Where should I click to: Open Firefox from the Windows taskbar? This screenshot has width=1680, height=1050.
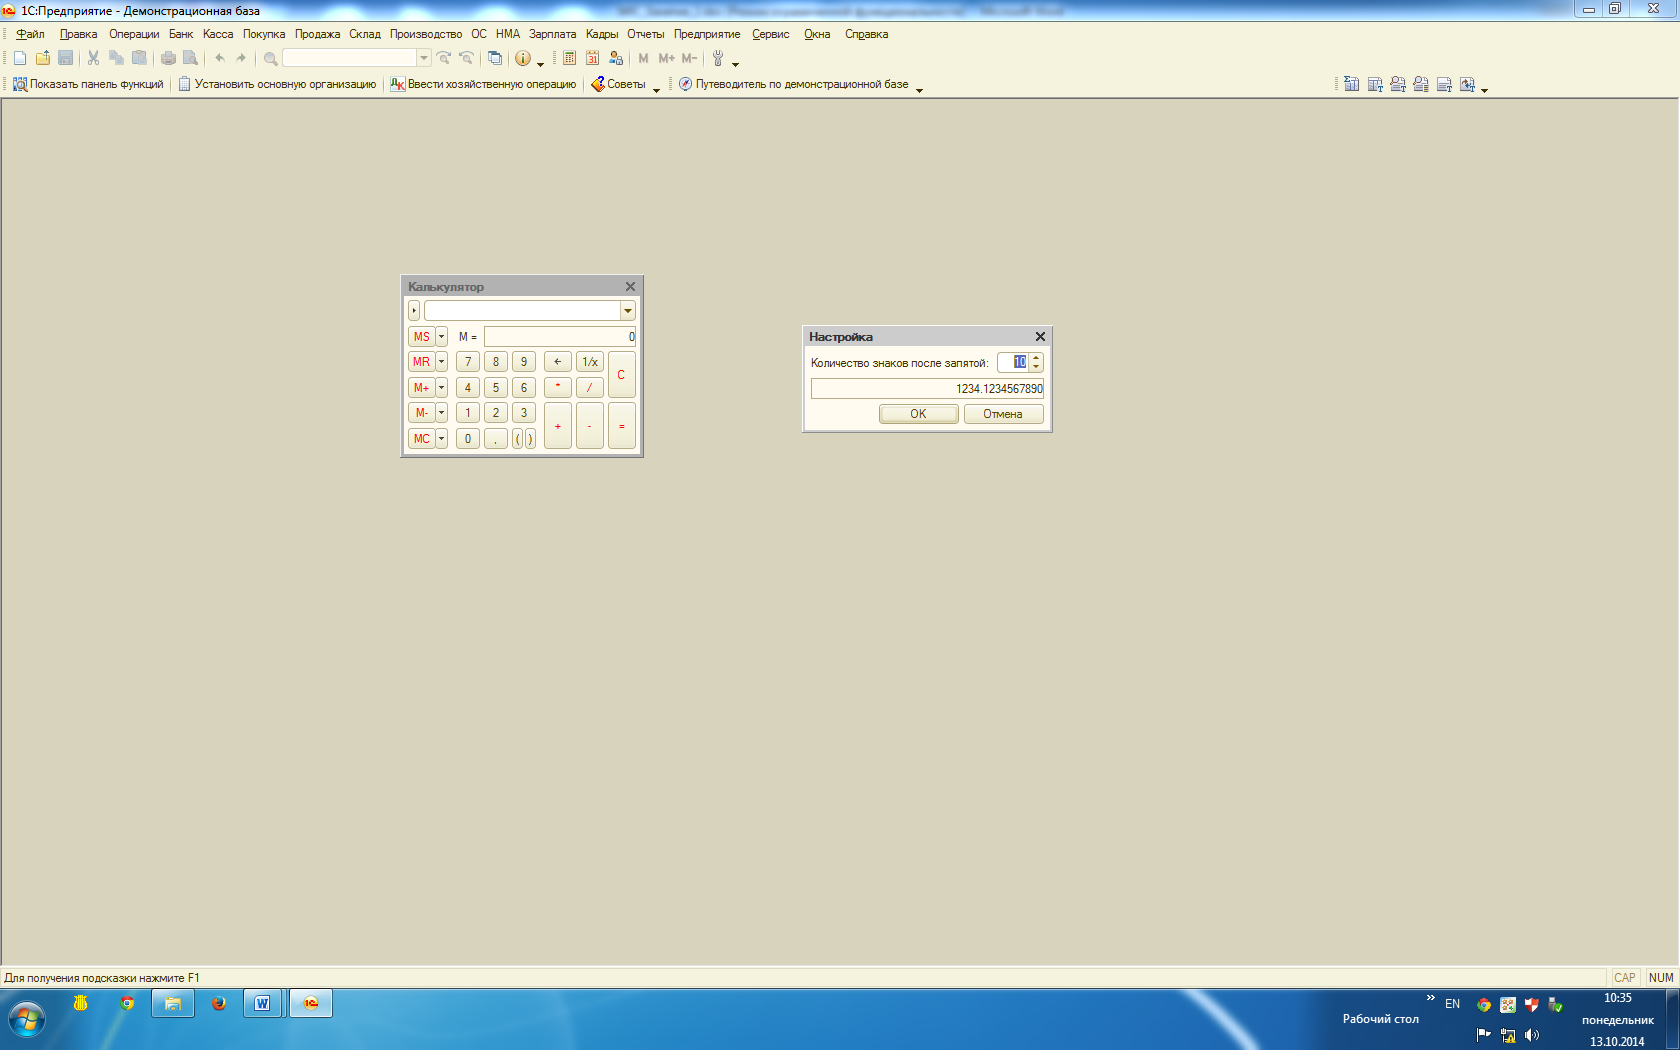point(219,1003)
